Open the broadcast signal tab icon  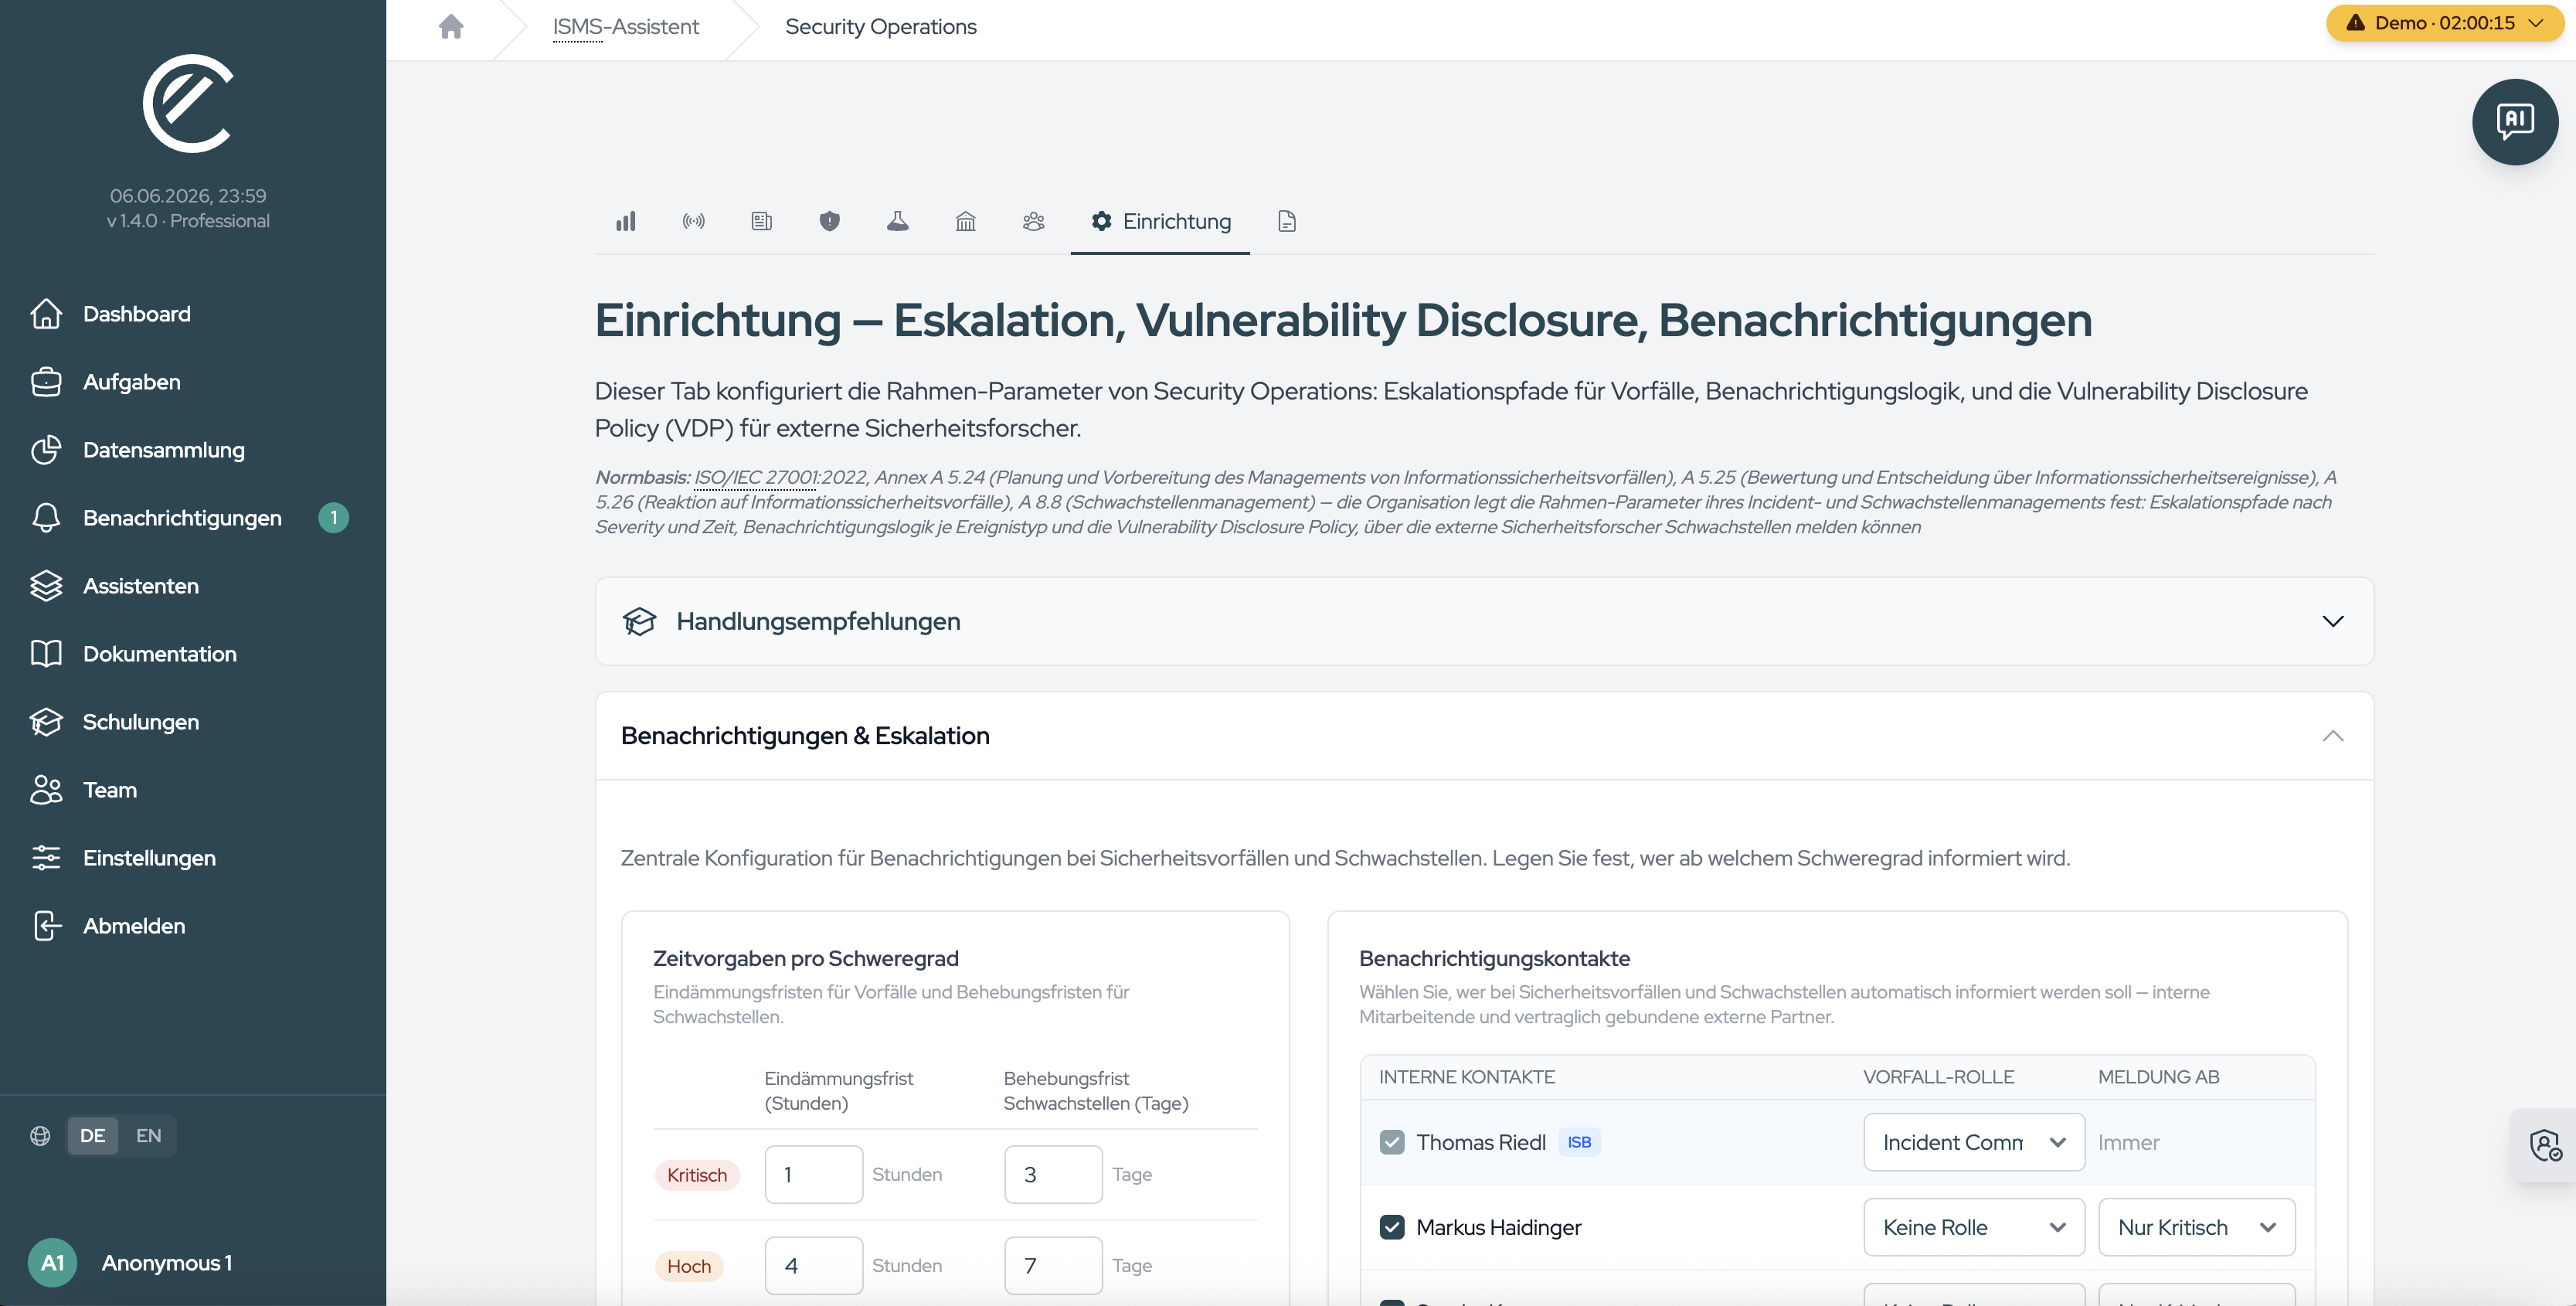click(x=693, y=221)
